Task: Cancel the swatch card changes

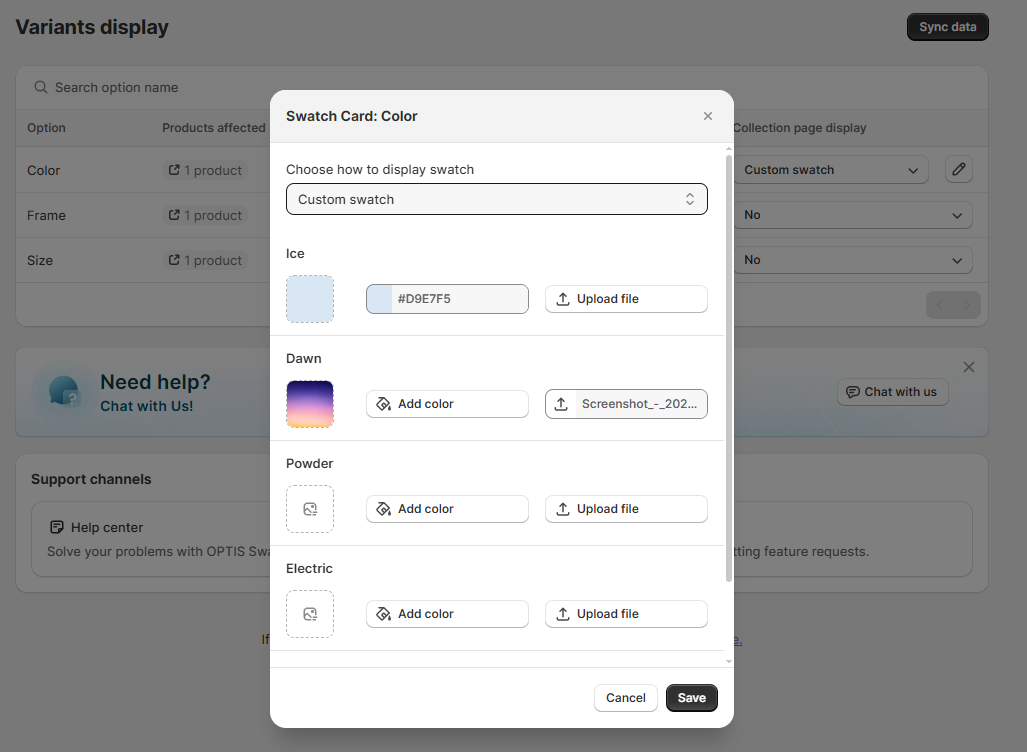Action: 626,698
